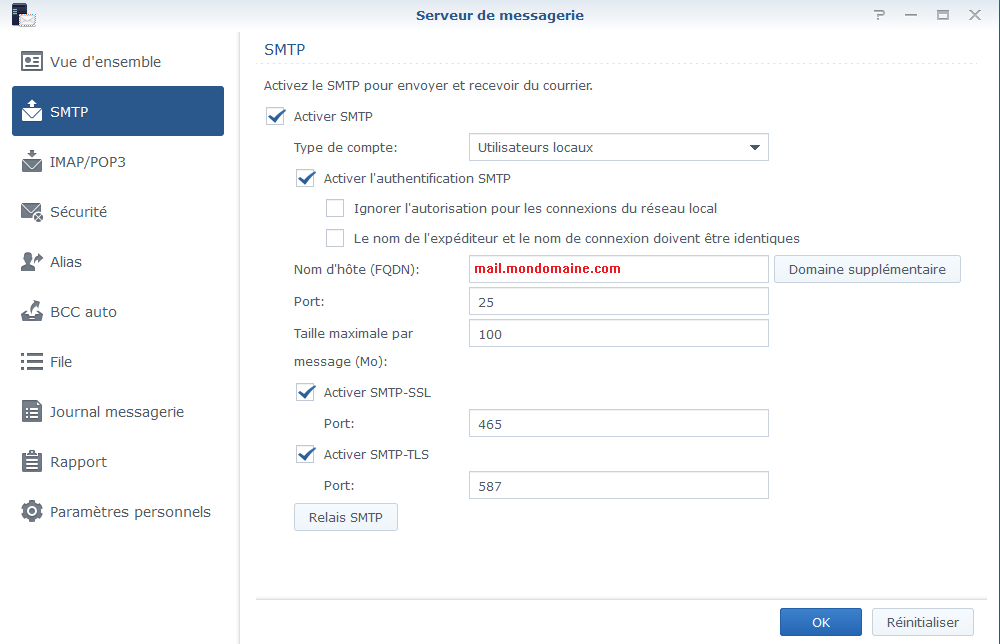1000x644 pixels.
Task: Click the BCC auto icon
Action: 32,312
